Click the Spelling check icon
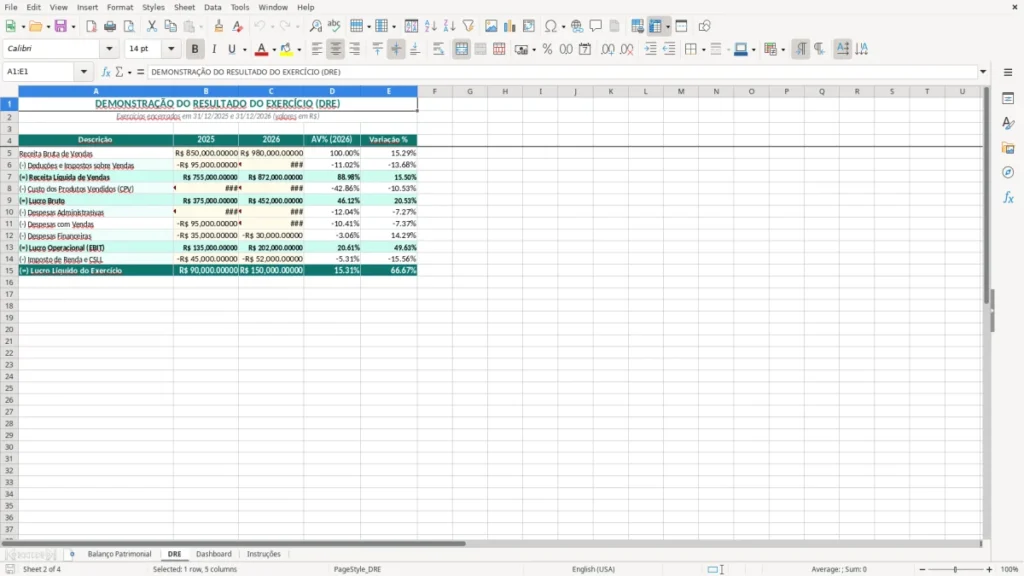The height and width of the screenshot is (576, 1024). coord(334,26)
